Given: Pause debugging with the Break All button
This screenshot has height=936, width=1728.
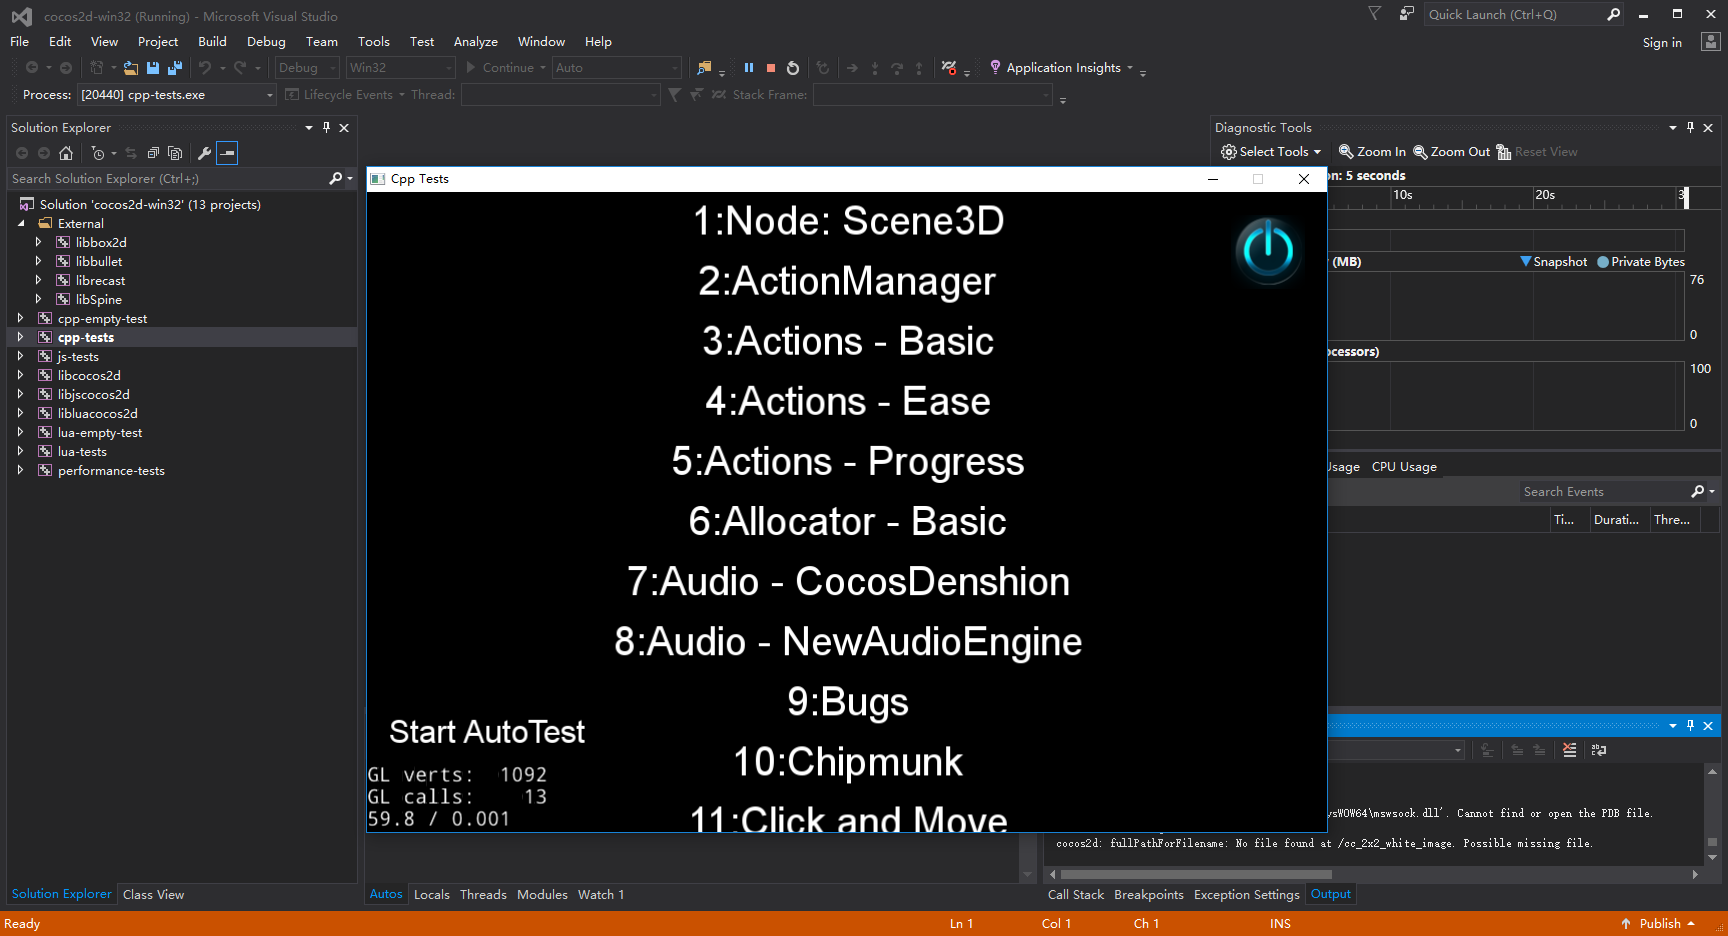Looking at the screenshot, I should click(x=749, y=68).
